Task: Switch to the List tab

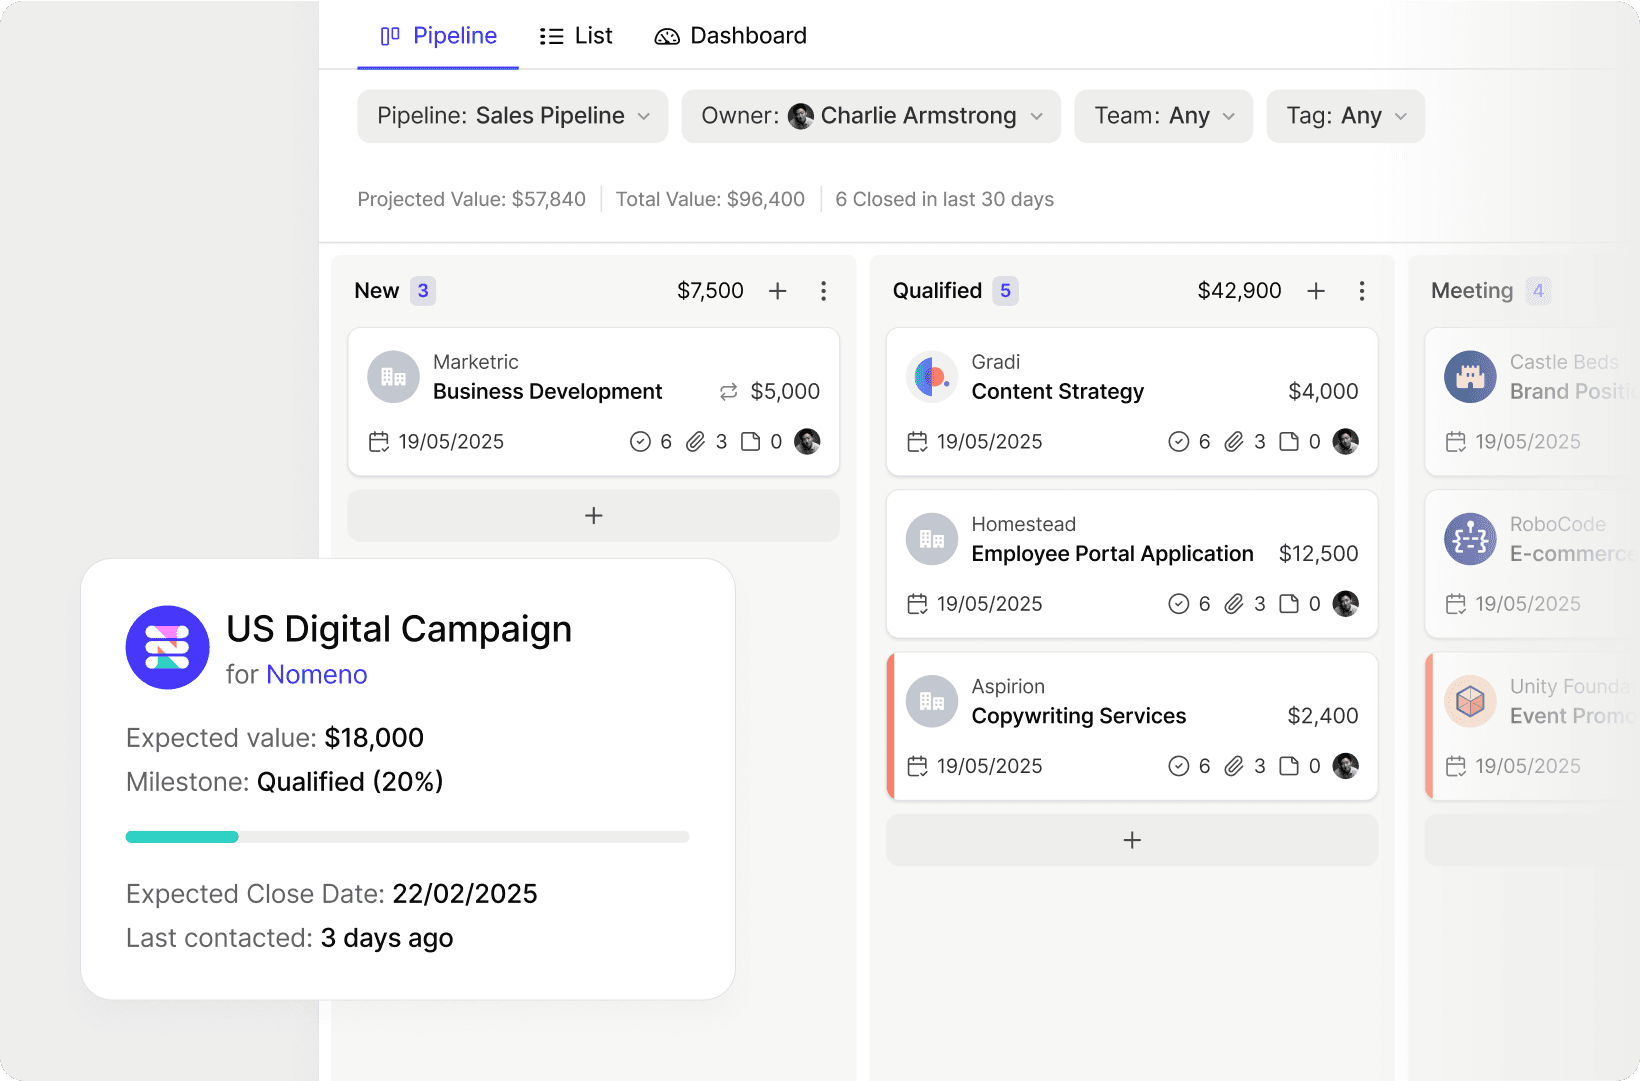Action: pyautogui.click(x=576, y=36)
